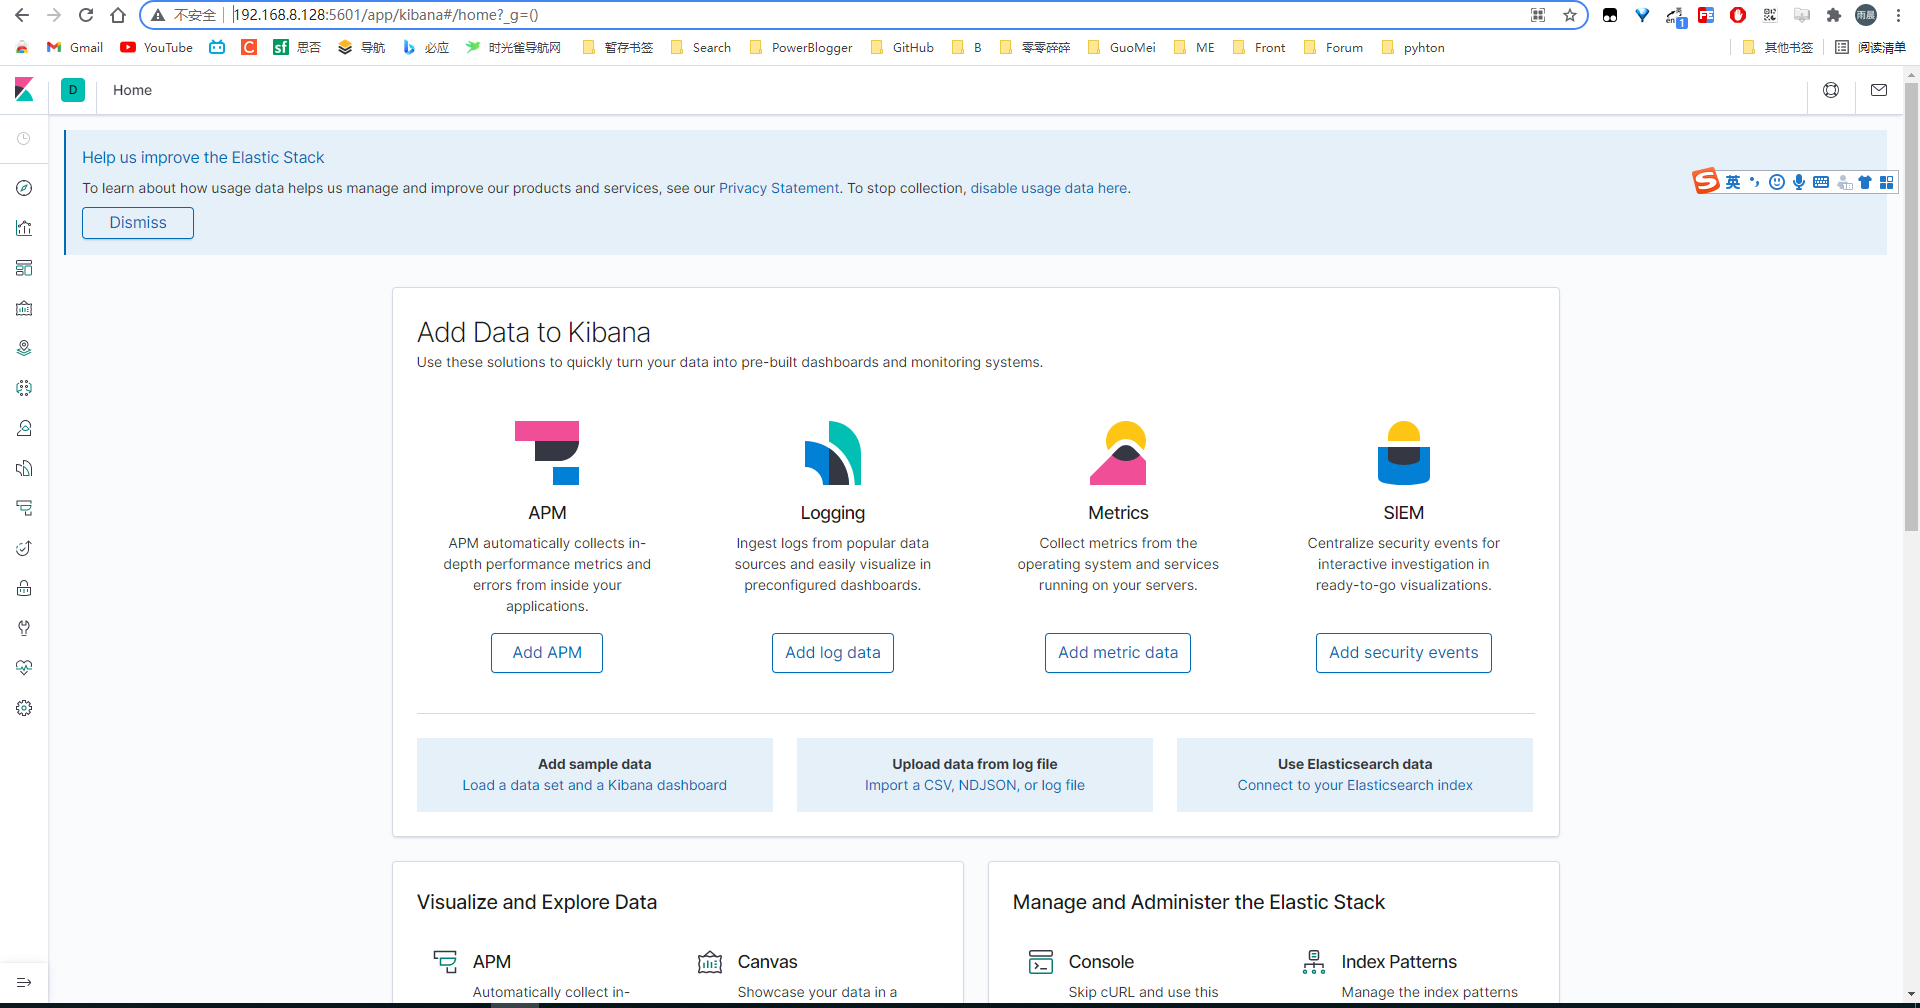Click the Add APM button
This screenshot has height=1008, width=1920.
click(547, 653)
